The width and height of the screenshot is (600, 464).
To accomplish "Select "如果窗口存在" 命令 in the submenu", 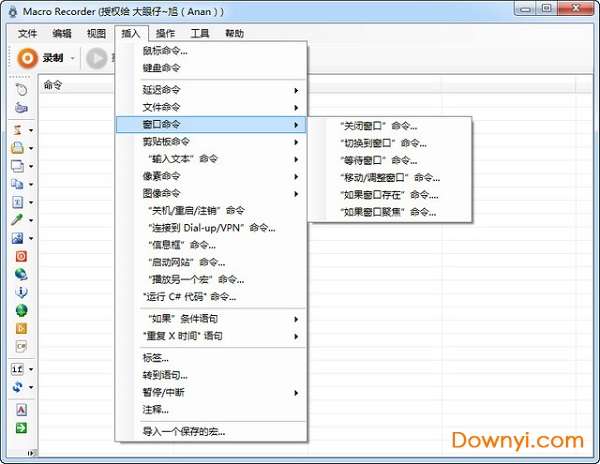I will [390, 195].
